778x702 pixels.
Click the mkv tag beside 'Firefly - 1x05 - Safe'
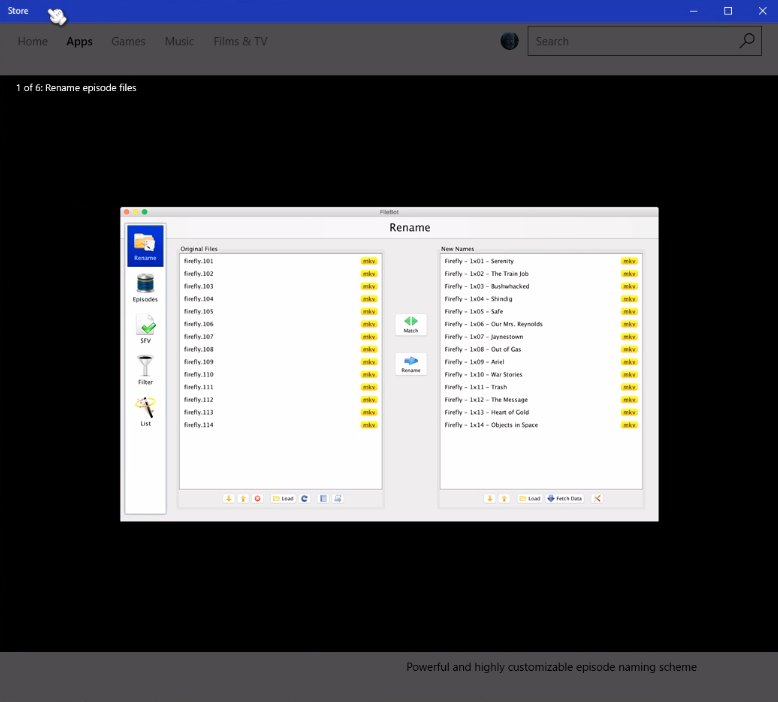tap(629, 312)
